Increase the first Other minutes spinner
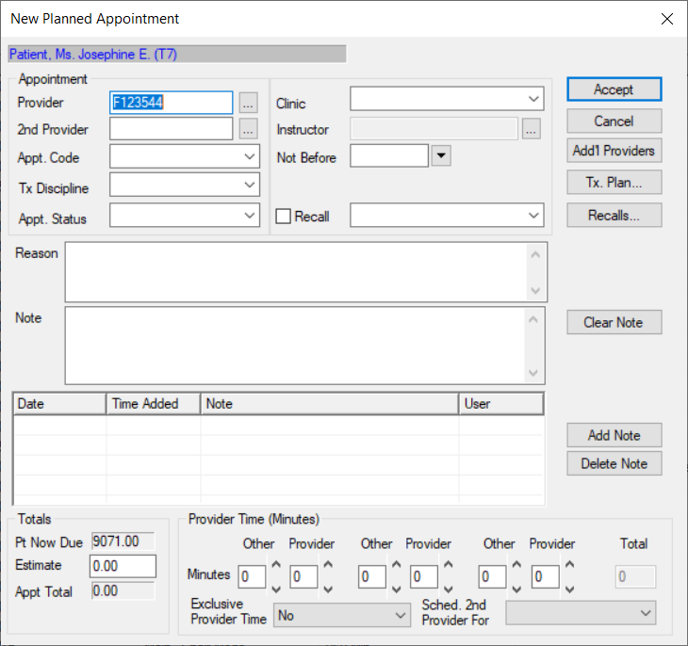This screenshot has height=646, width=688. point(276,566)
